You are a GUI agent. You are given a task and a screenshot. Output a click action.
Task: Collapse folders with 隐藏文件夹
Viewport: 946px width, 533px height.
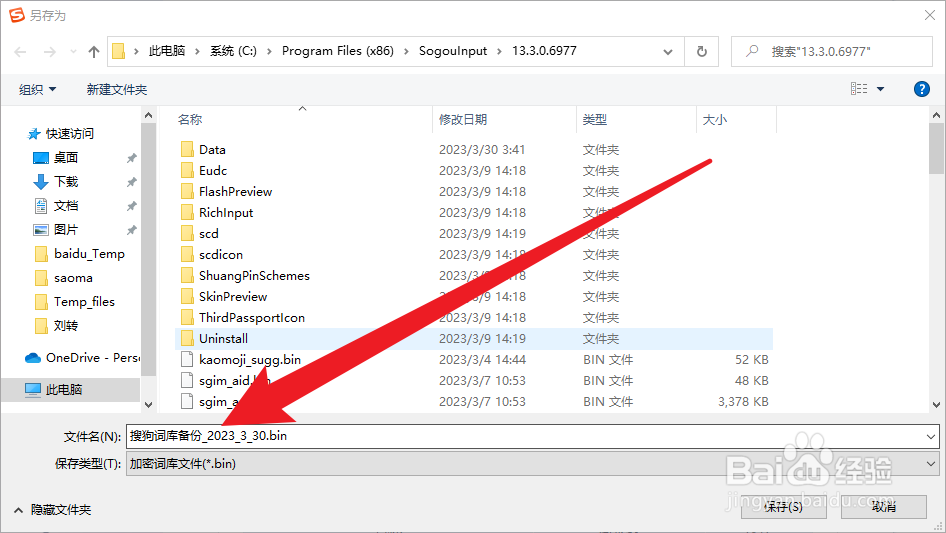click(x=52, y=510)
